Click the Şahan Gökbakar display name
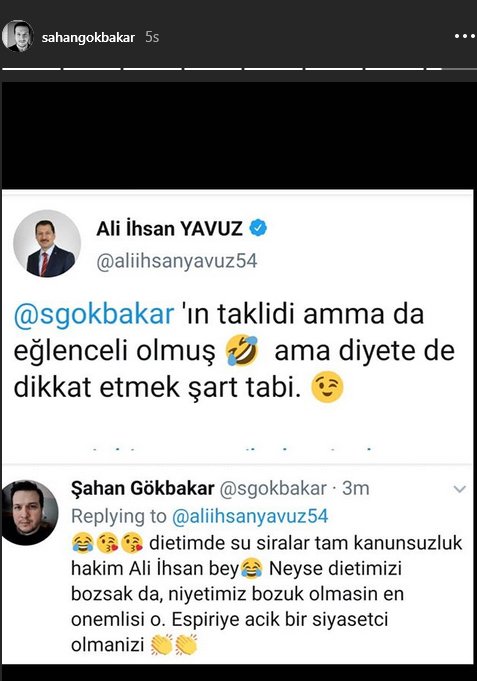 click(x=143, y=489)
